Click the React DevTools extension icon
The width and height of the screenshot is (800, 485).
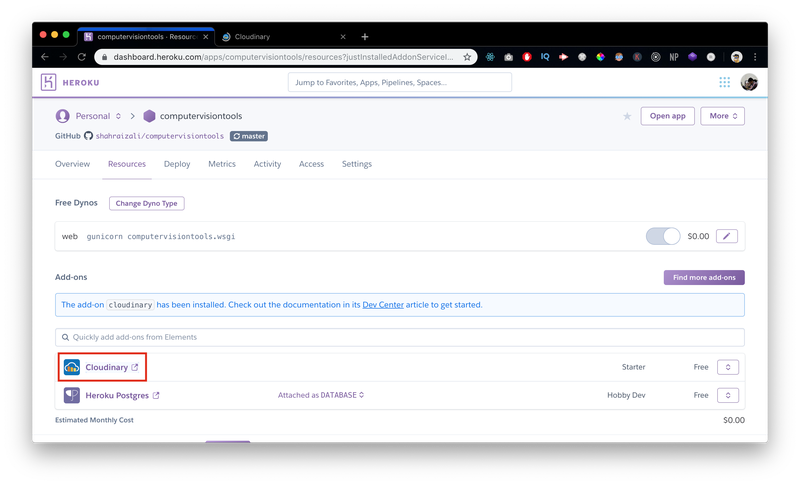coord(490,57)
